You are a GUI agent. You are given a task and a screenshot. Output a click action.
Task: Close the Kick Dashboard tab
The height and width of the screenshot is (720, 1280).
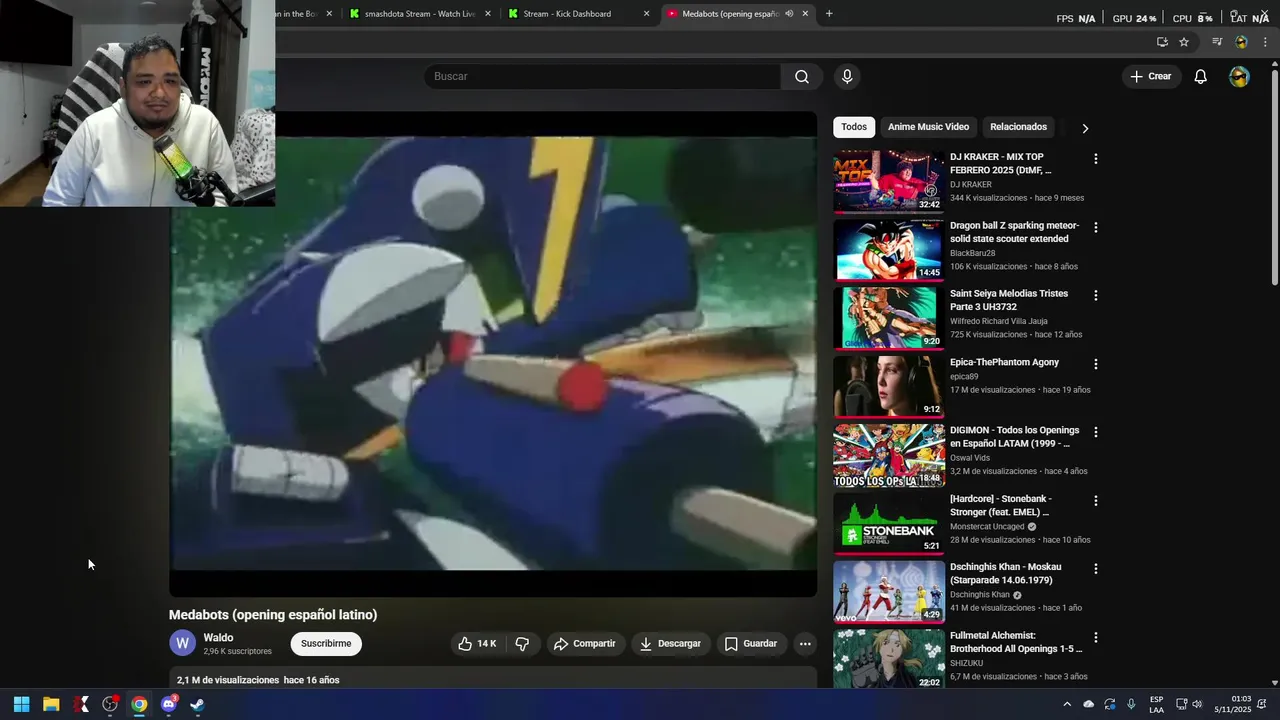click(646, 14)
